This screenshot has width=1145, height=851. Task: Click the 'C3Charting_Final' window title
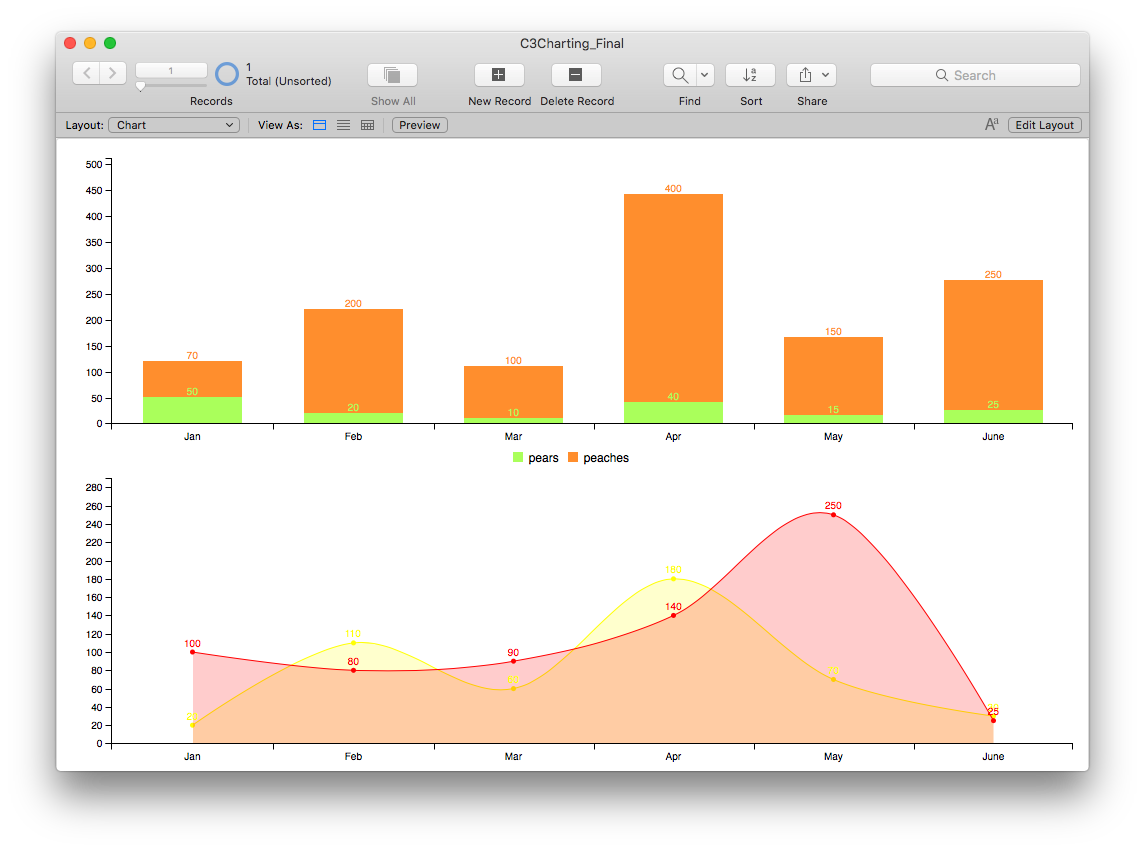coord(572,43)
